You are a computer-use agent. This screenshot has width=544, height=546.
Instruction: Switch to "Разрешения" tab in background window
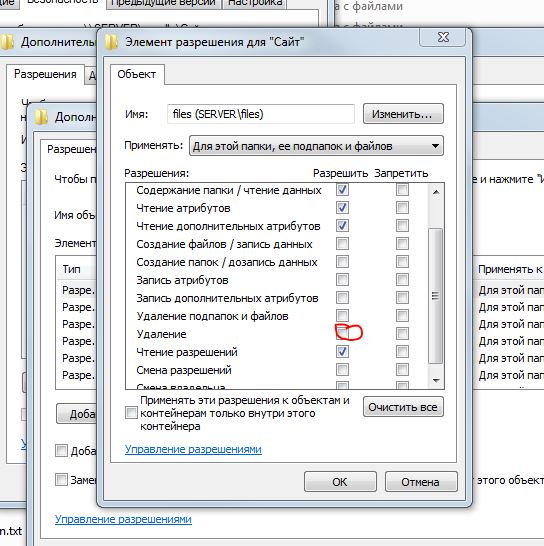45,74
